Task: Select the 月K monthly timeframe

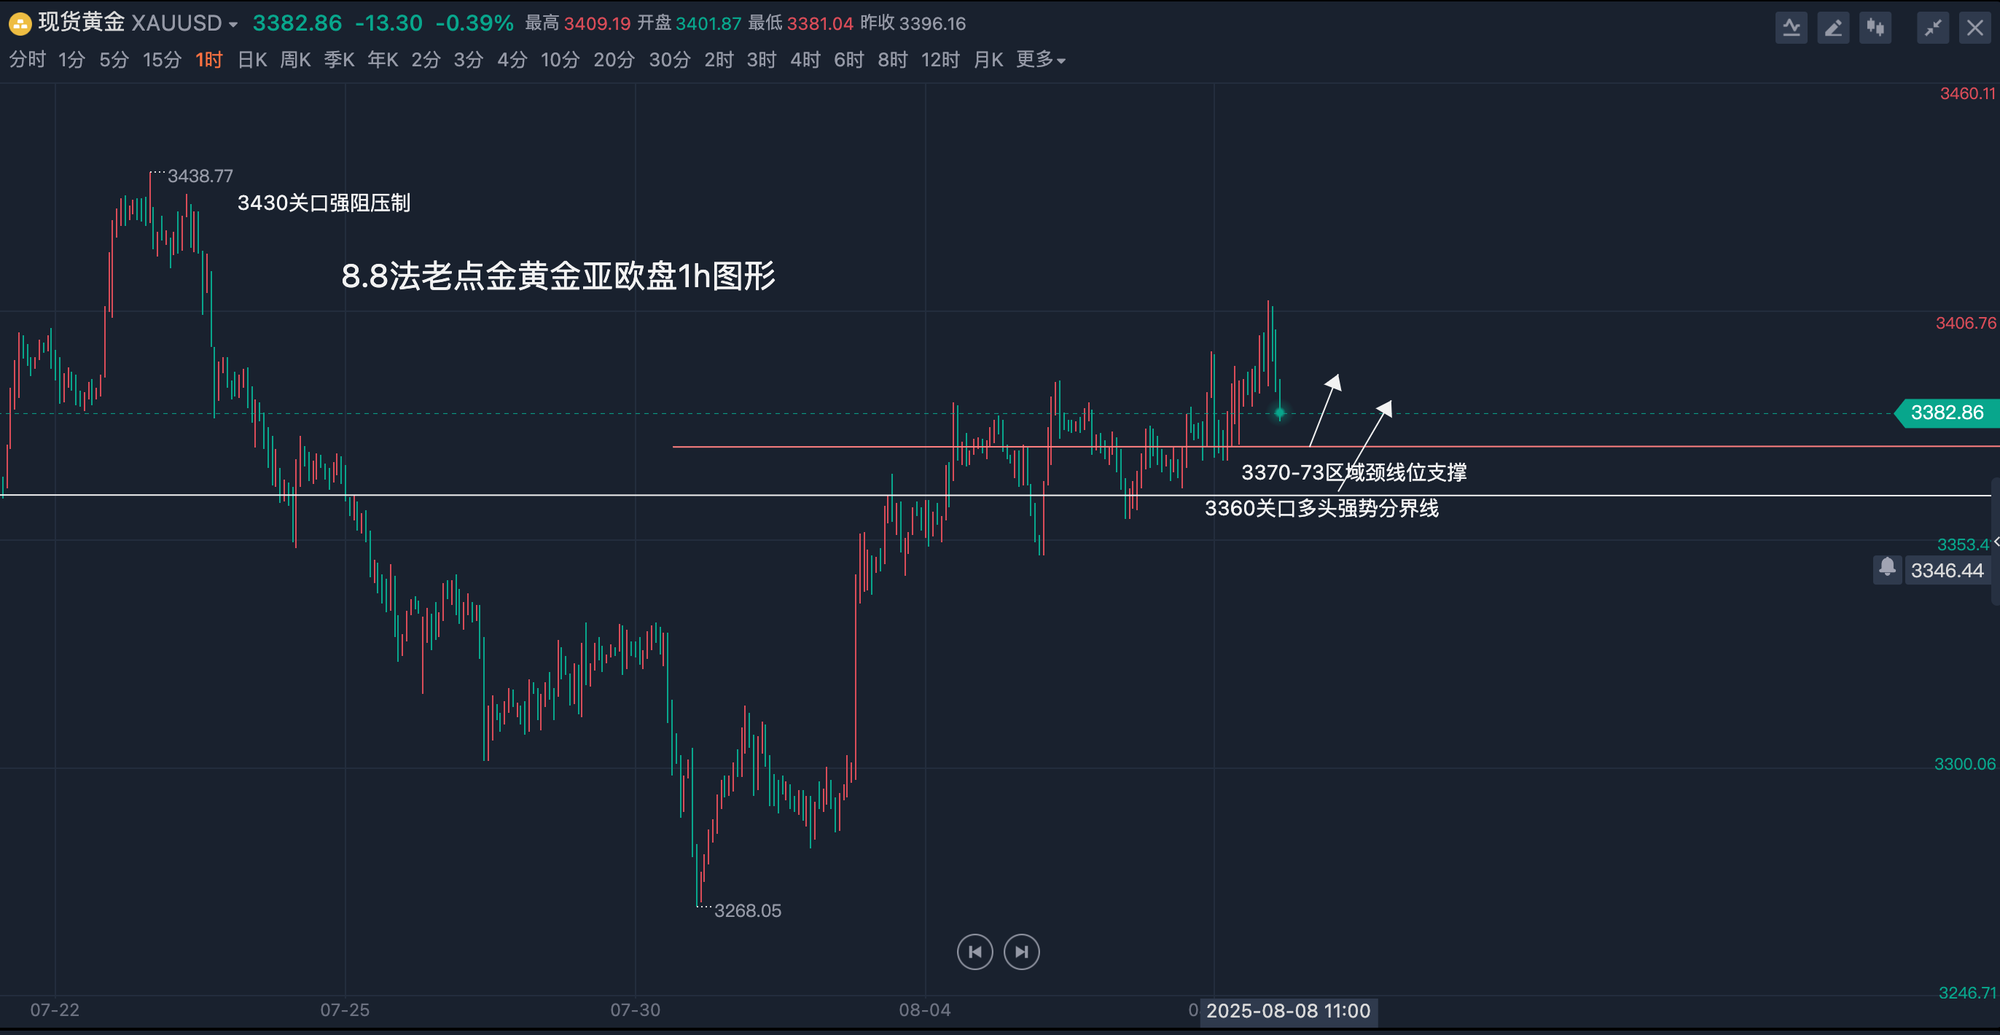Action: coord(988,60)
